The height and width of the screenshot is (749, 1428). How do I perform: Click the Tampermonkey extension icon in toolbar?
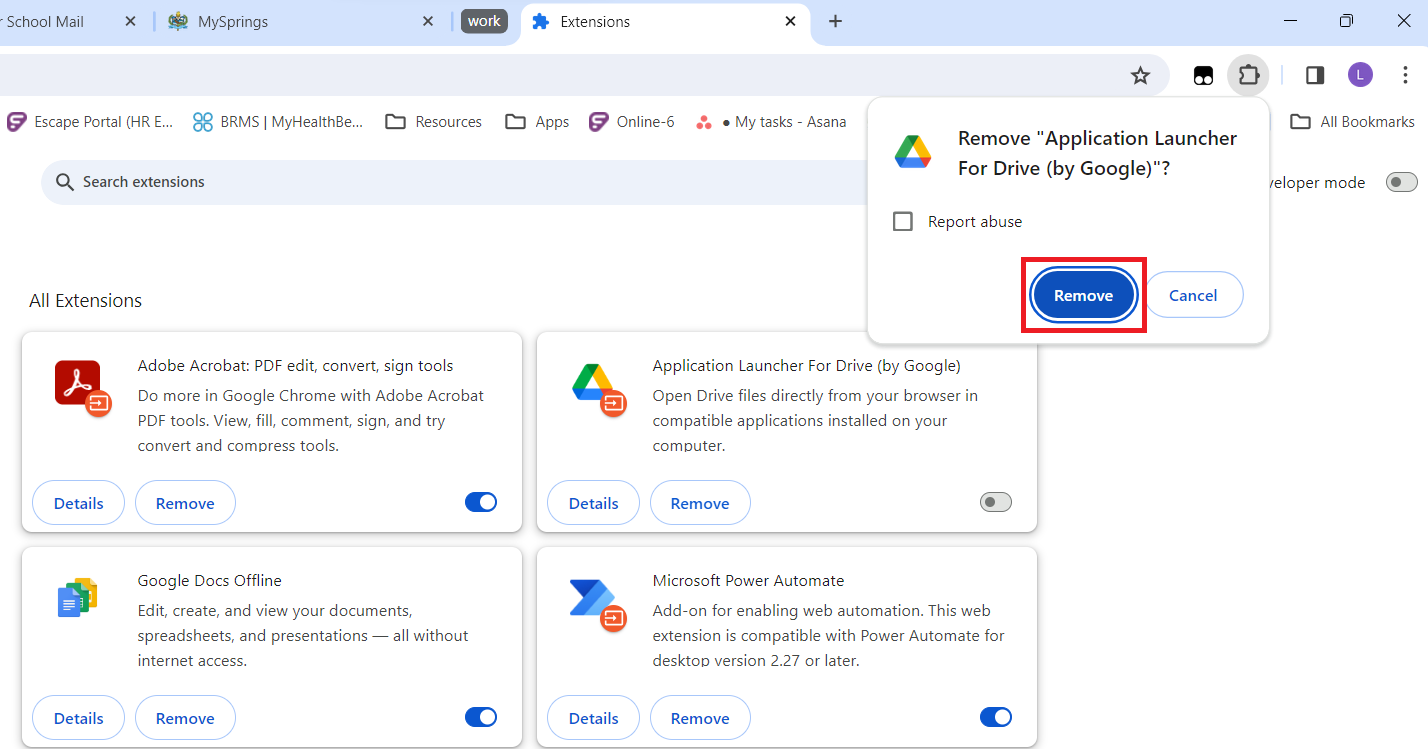click(x=1204, y=75)
